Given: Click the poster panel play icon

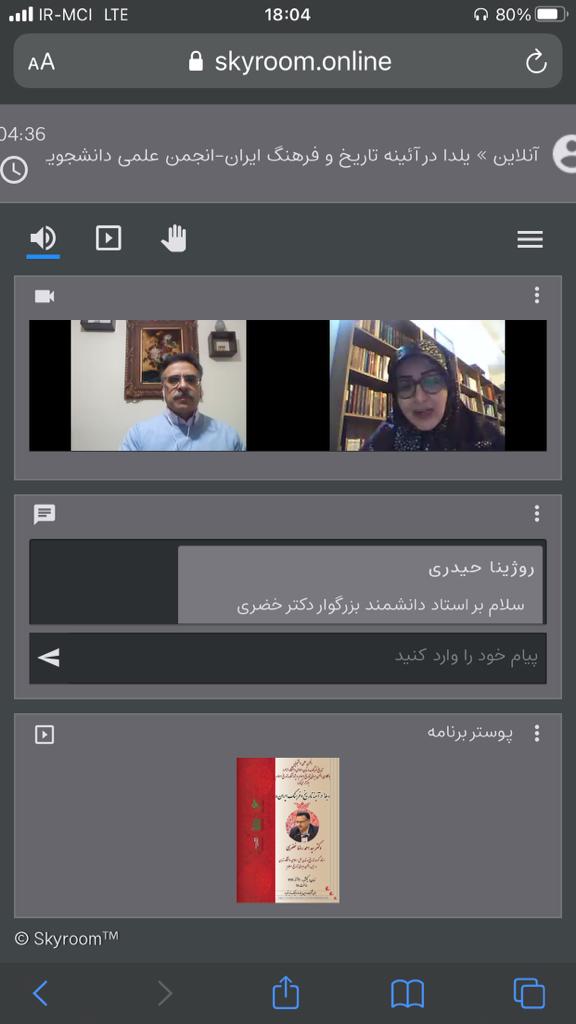Looking at the screenshot, I should (x=44, y=735).
